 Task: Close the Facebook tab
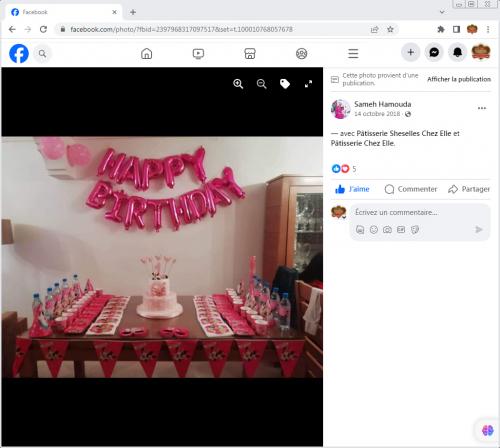[114, 12]
